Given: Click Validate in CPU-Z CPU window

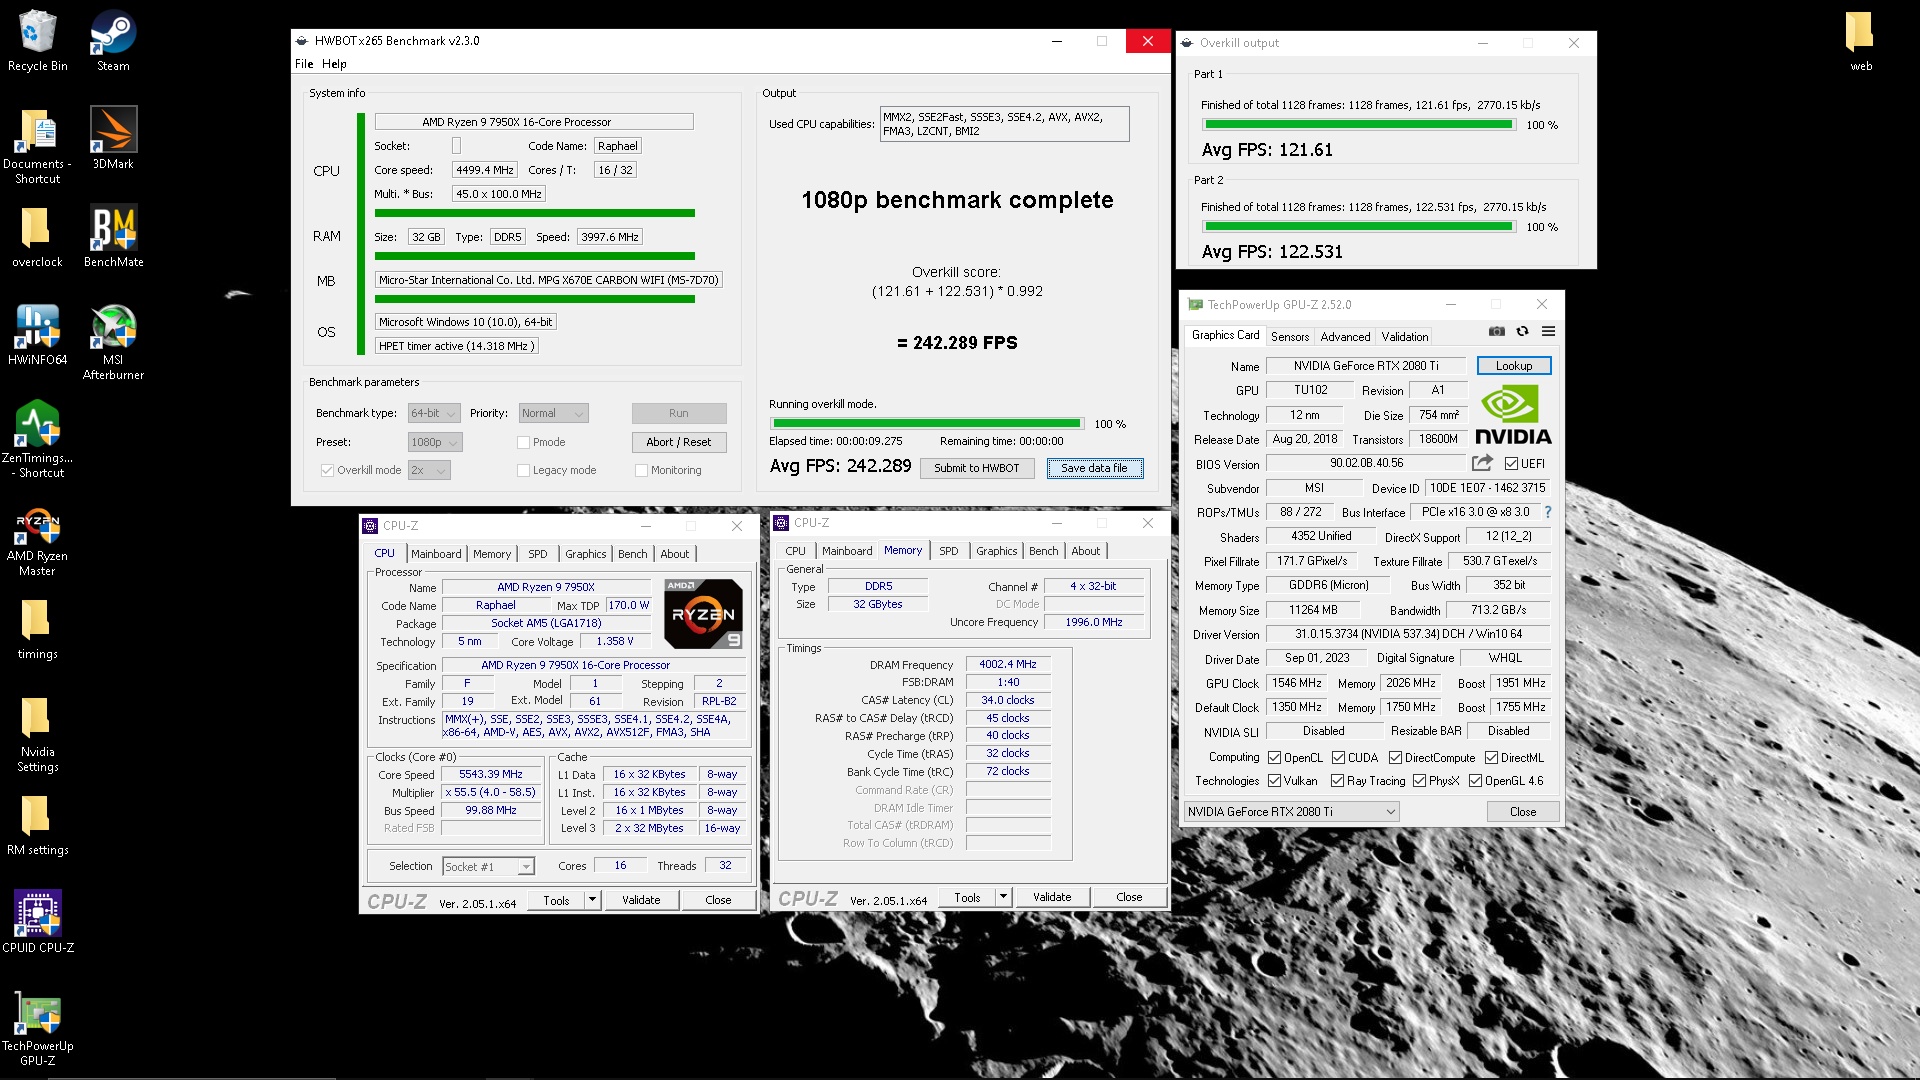Looking at the screenshot, I should pyautogui.click(x=641, y=900).
